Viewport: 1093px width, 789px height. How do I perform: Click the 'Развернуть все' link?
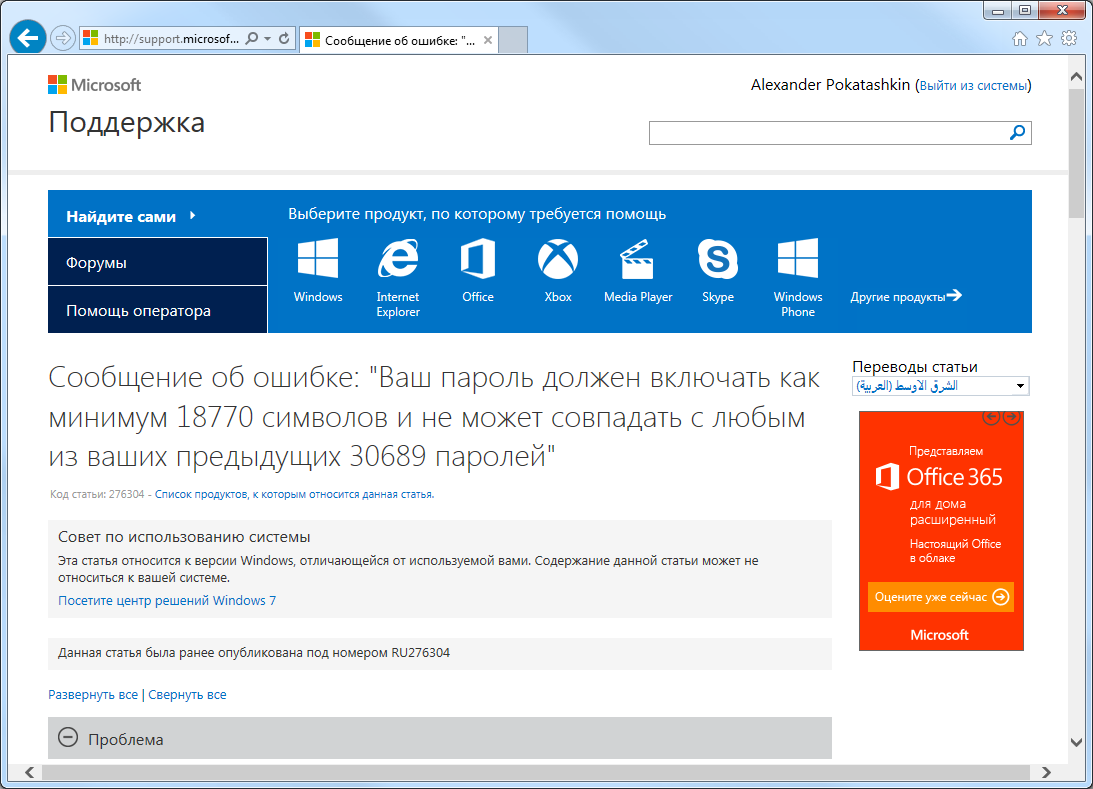pyautogui.click(x=93, y=694)
